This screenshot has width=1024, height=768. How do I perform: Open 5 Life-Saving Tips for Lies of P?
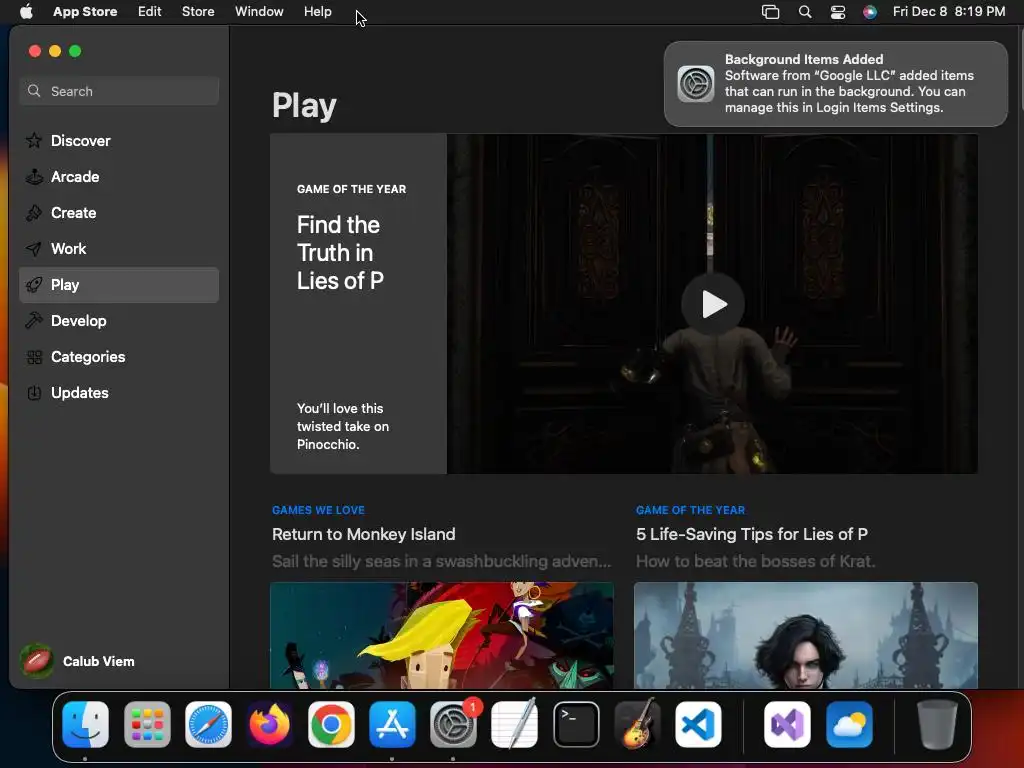click(752, 534)
